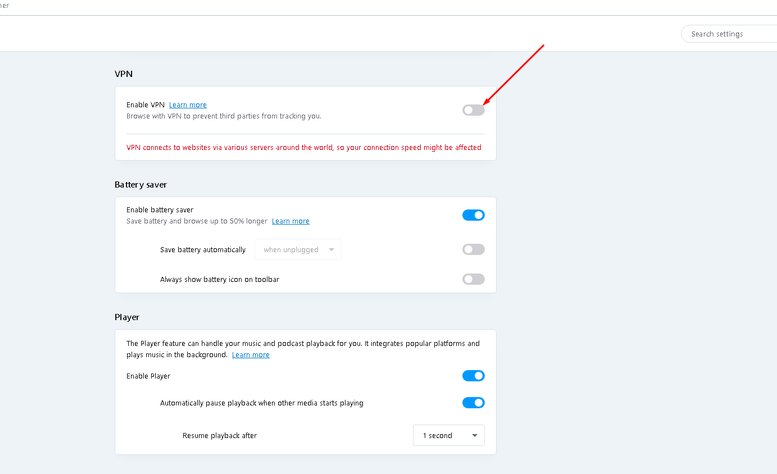Turn off the Enable Player switch
Screen dimensions: 777x474
click(473, 376)
